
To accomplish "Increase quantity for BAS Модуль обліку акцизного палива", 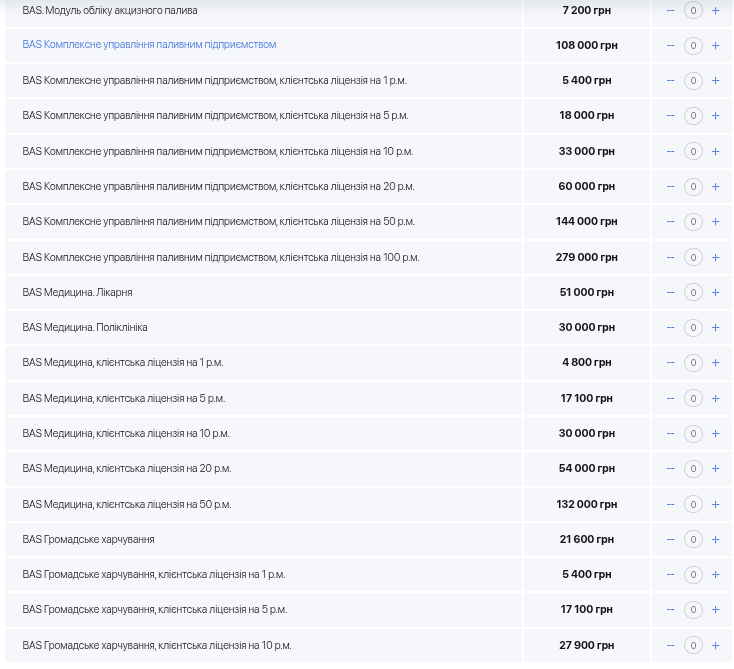I will [x=715, y=11].
